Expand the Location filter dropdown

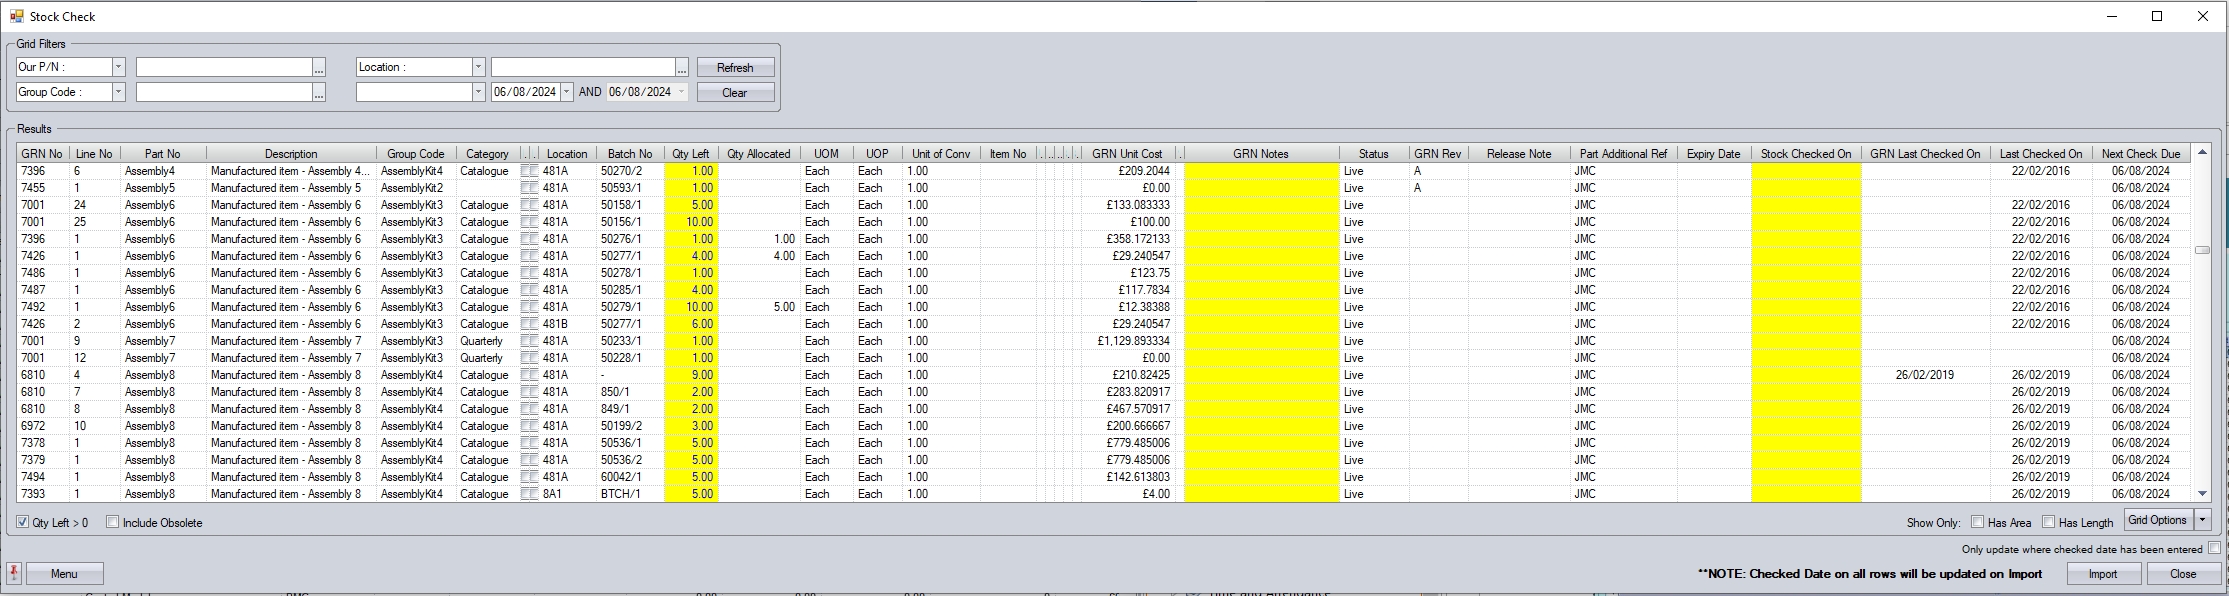click(478, 67)
